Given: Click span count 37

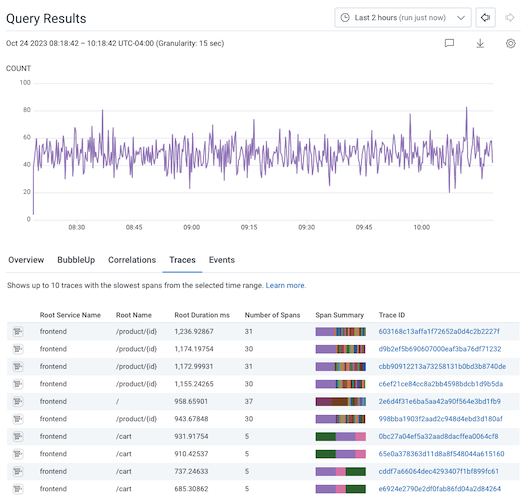Looking at the screenshot, I should (248, 401).
